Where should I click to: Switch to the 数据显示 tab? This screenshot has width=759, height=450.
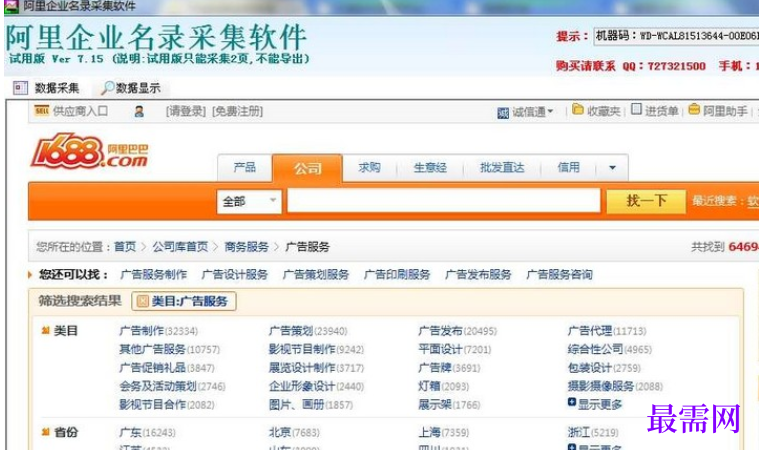(x=131, y=88)
